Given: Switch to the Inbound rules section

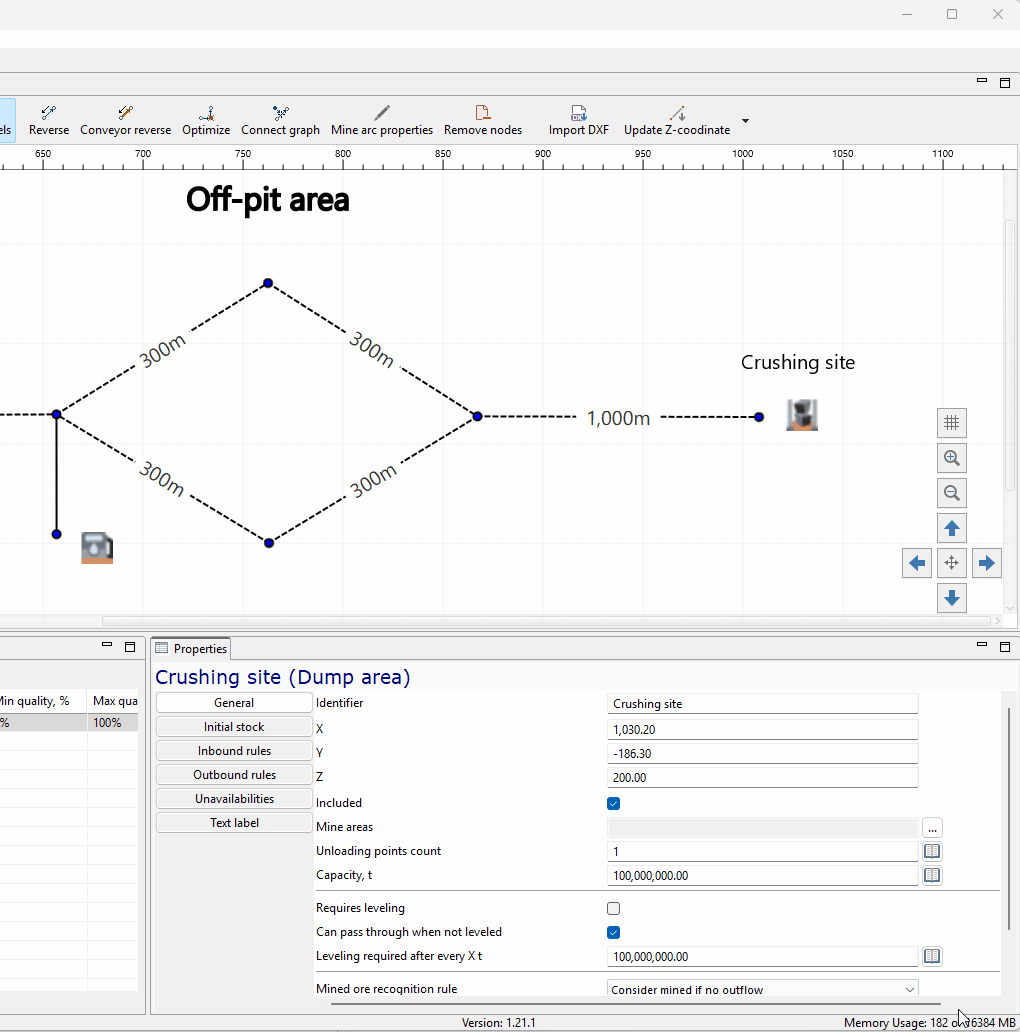Looking at the screenshot, I should (x=234, y=751).
